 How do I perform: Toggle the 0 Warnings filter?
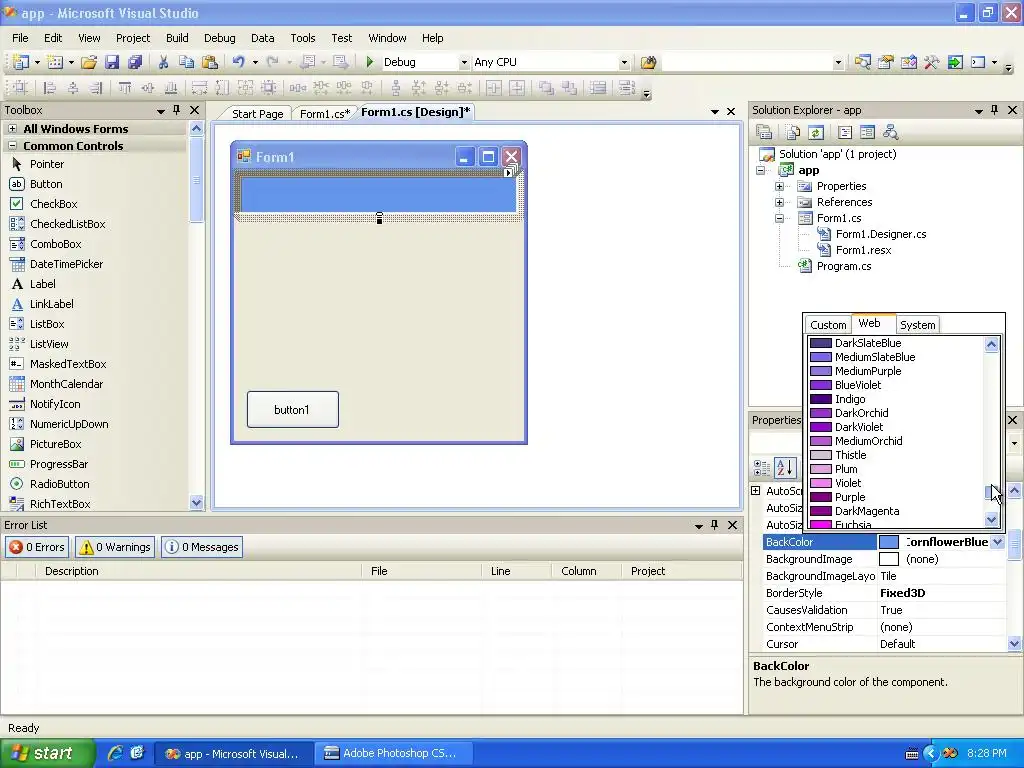click(115, 547)
